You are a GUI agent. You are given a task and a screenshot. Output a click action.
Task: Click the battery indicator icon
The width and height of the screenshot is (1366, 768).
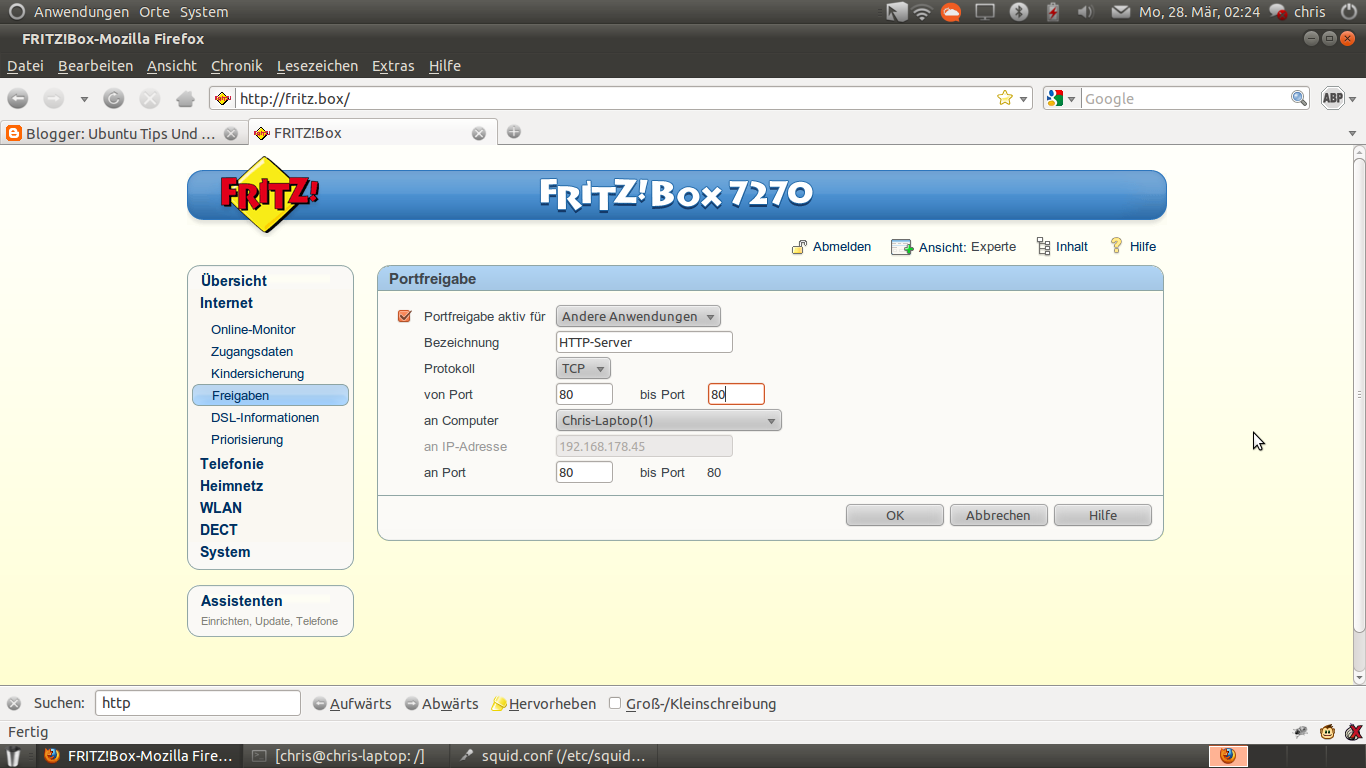coord(1053,12)
